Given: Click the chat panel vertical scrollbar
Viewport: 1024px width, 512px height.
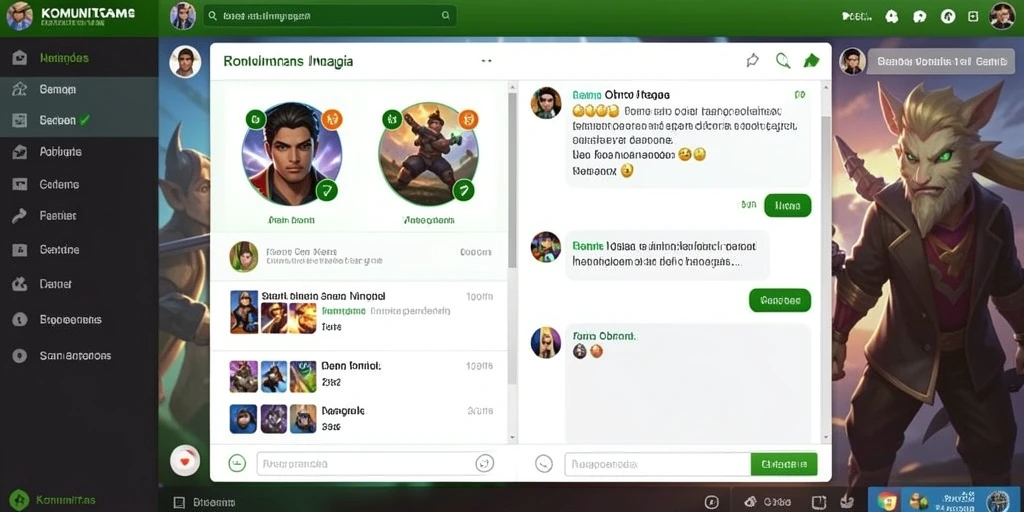Looking at the screenshot, I should pos(826,261).
